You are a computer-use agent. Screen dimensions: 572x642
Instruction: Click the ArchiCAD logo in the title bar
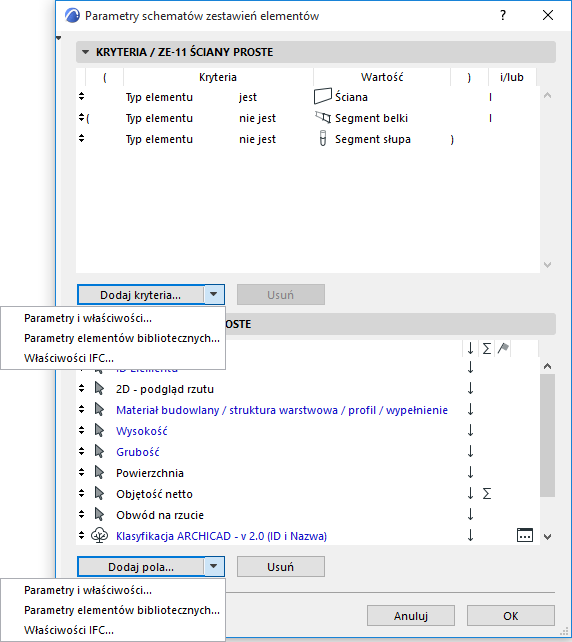point(72,16)
